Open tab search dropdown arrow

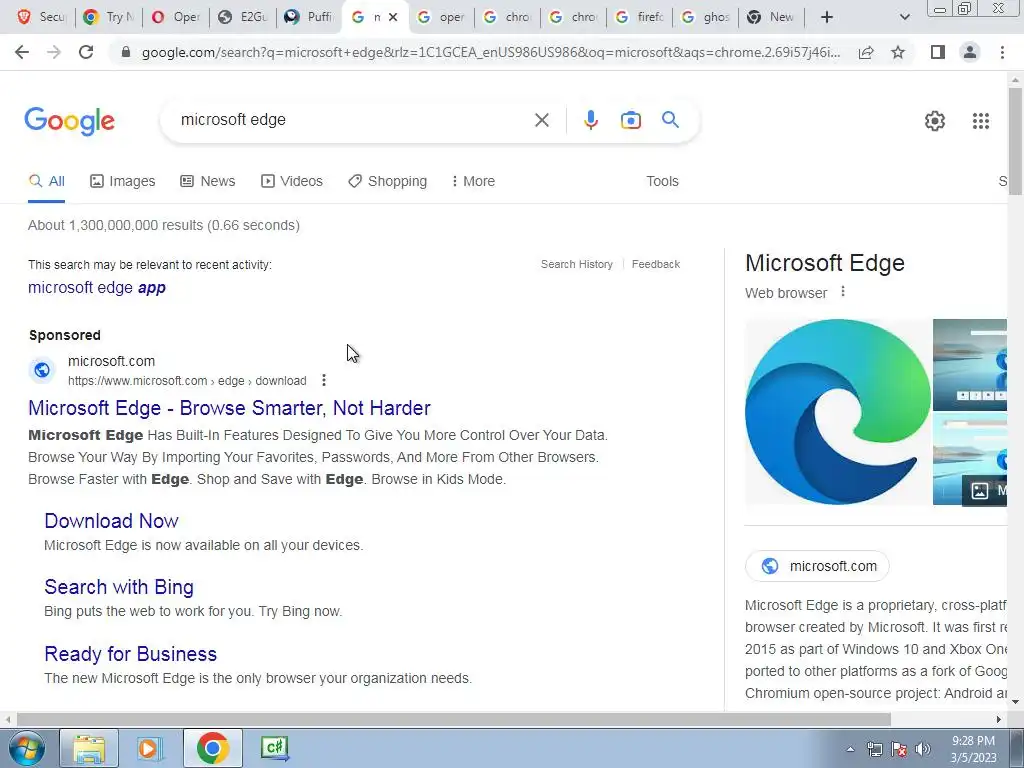pos(904,17)
